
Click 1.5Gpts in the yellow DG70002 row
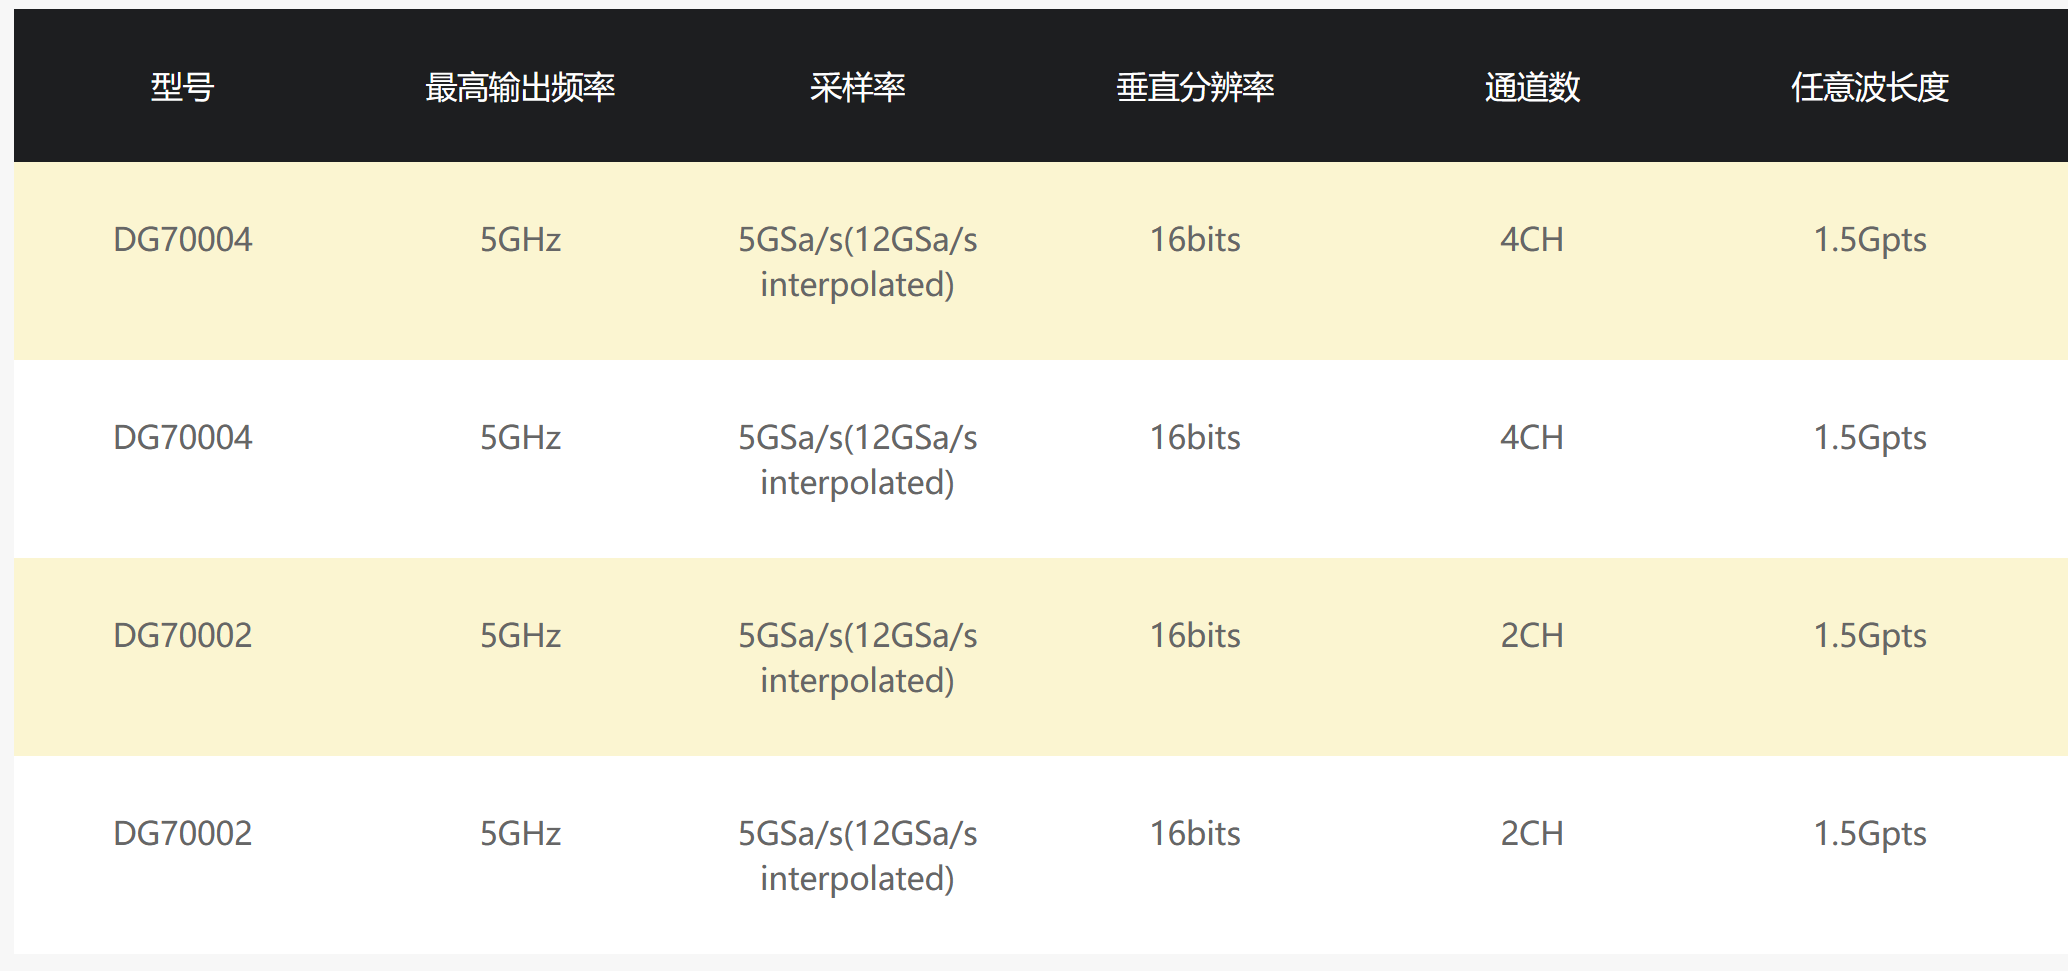pos(1870,636)
